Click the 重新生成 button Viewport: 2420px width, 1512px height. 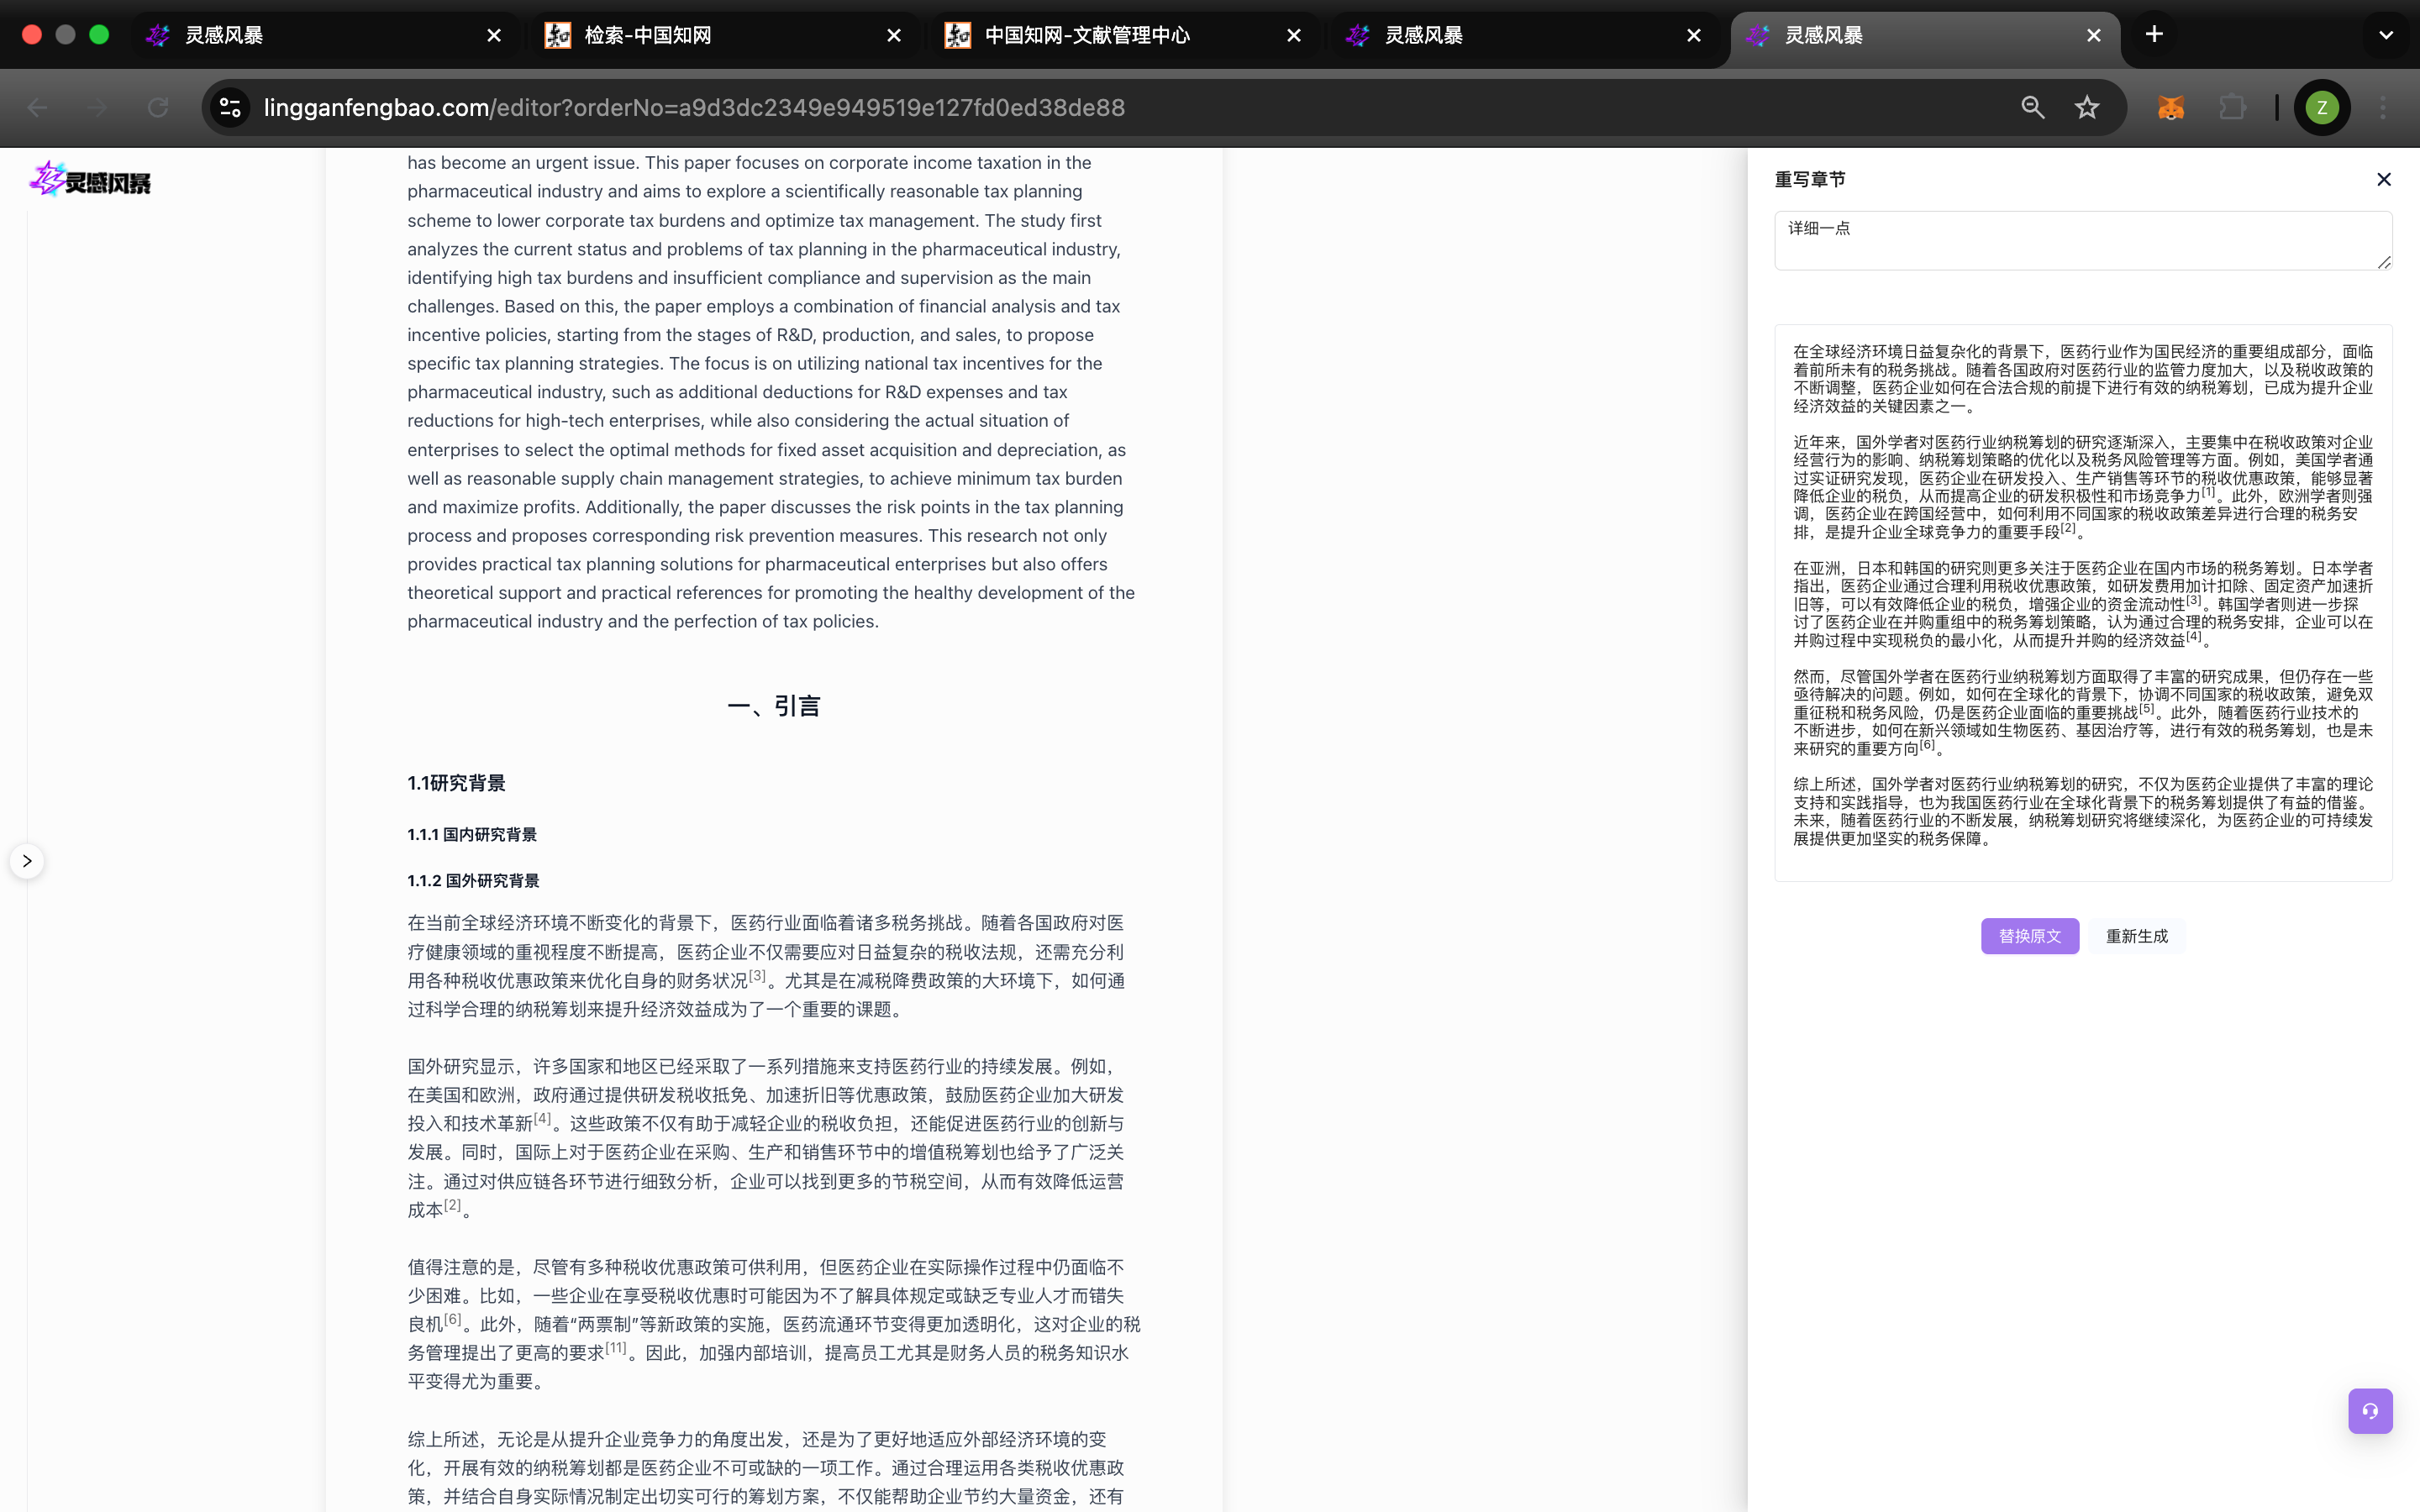pyautogui.click(x=2136, y=936)
